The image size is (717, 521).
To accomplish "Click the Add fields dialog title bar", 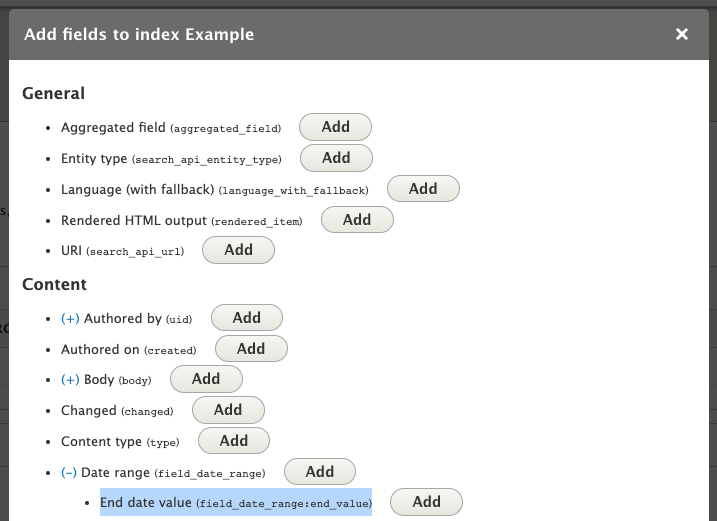I will tap(358, 34).
